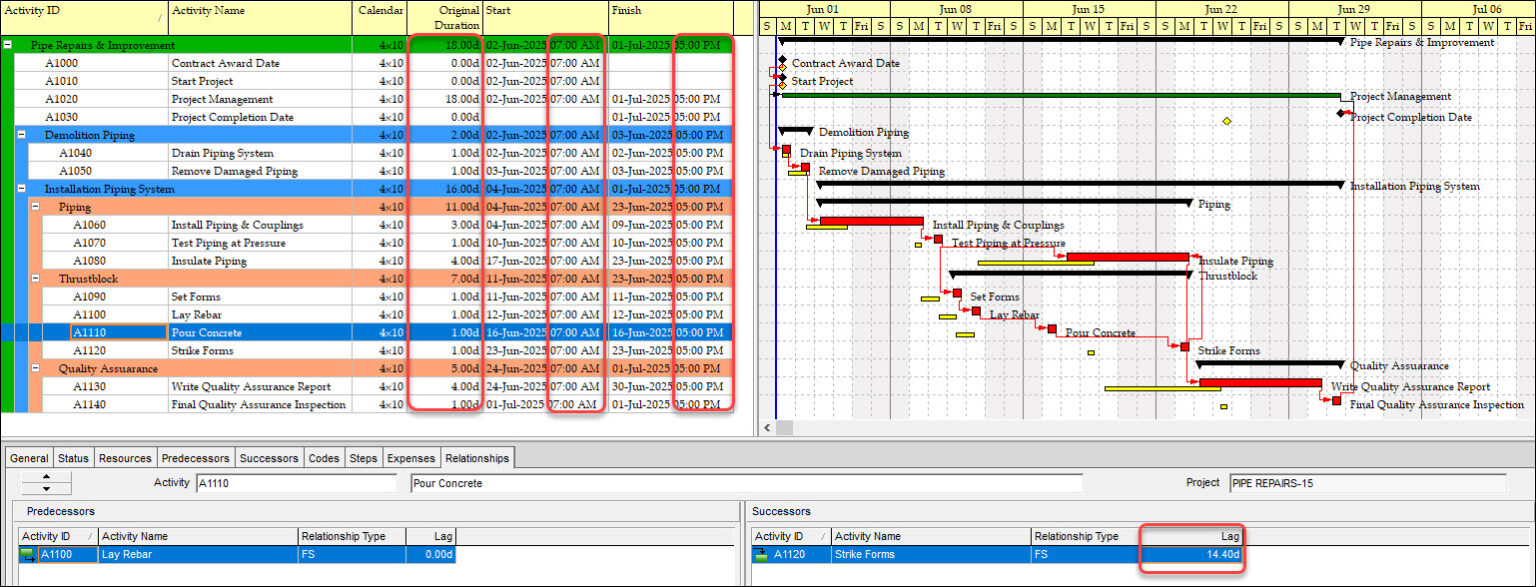Collapse the Piping subgroup
The image size is (1536, 587).
pyautogui.click(x=34, y=206)
